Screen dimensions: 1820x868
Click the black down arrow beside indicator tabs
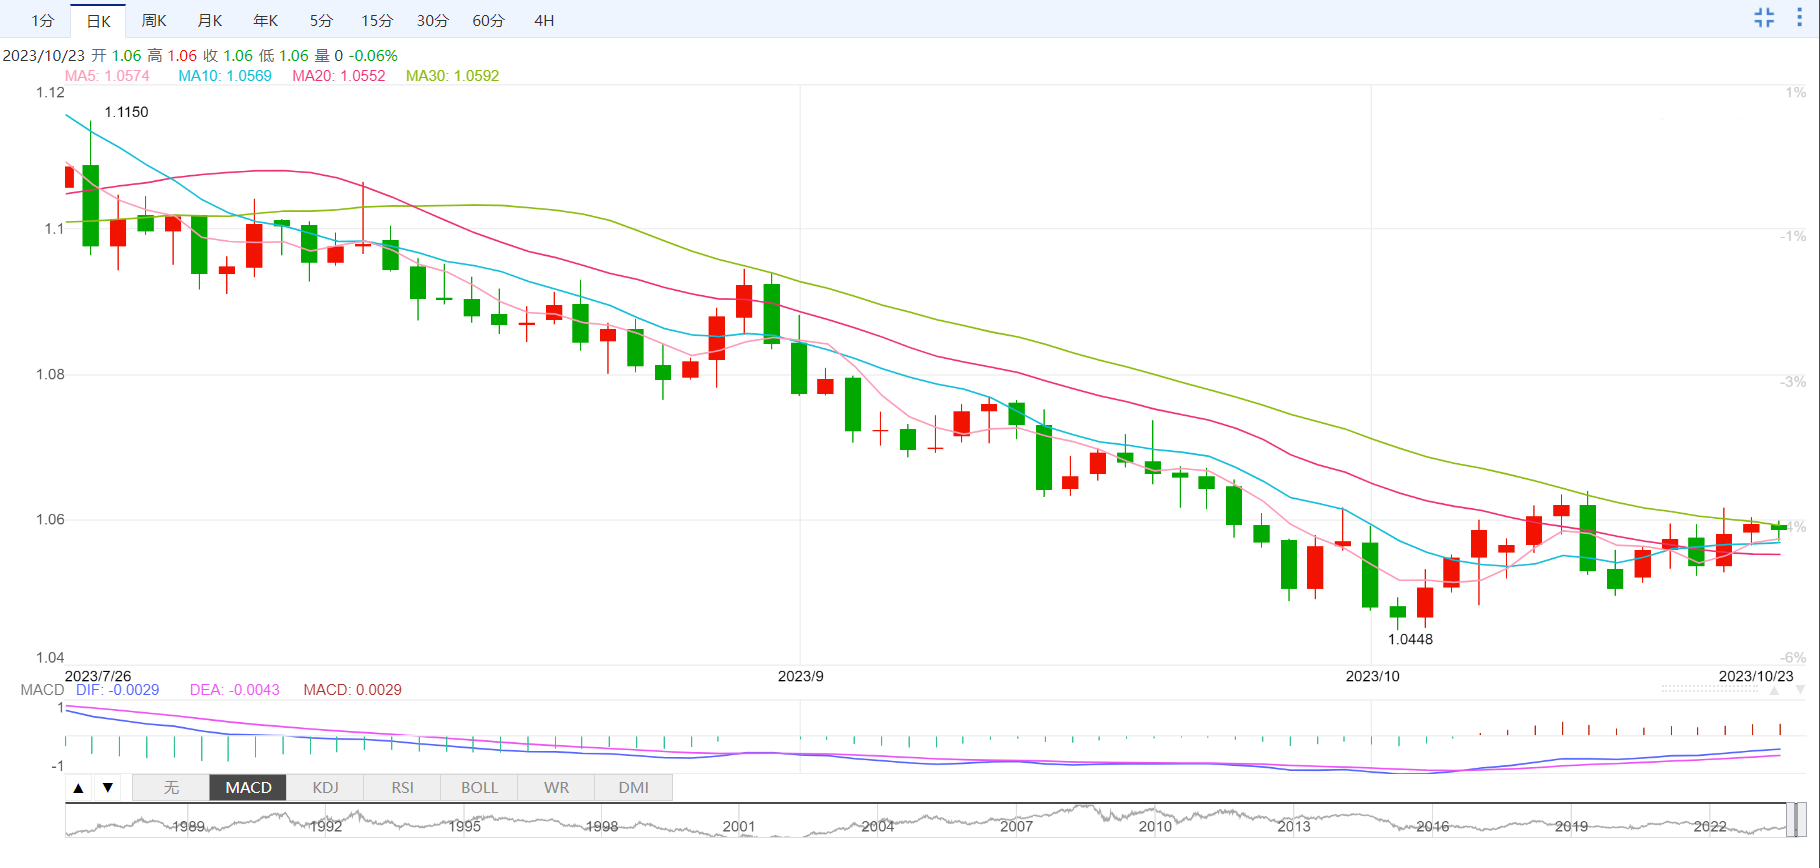(x=107, y=788)
